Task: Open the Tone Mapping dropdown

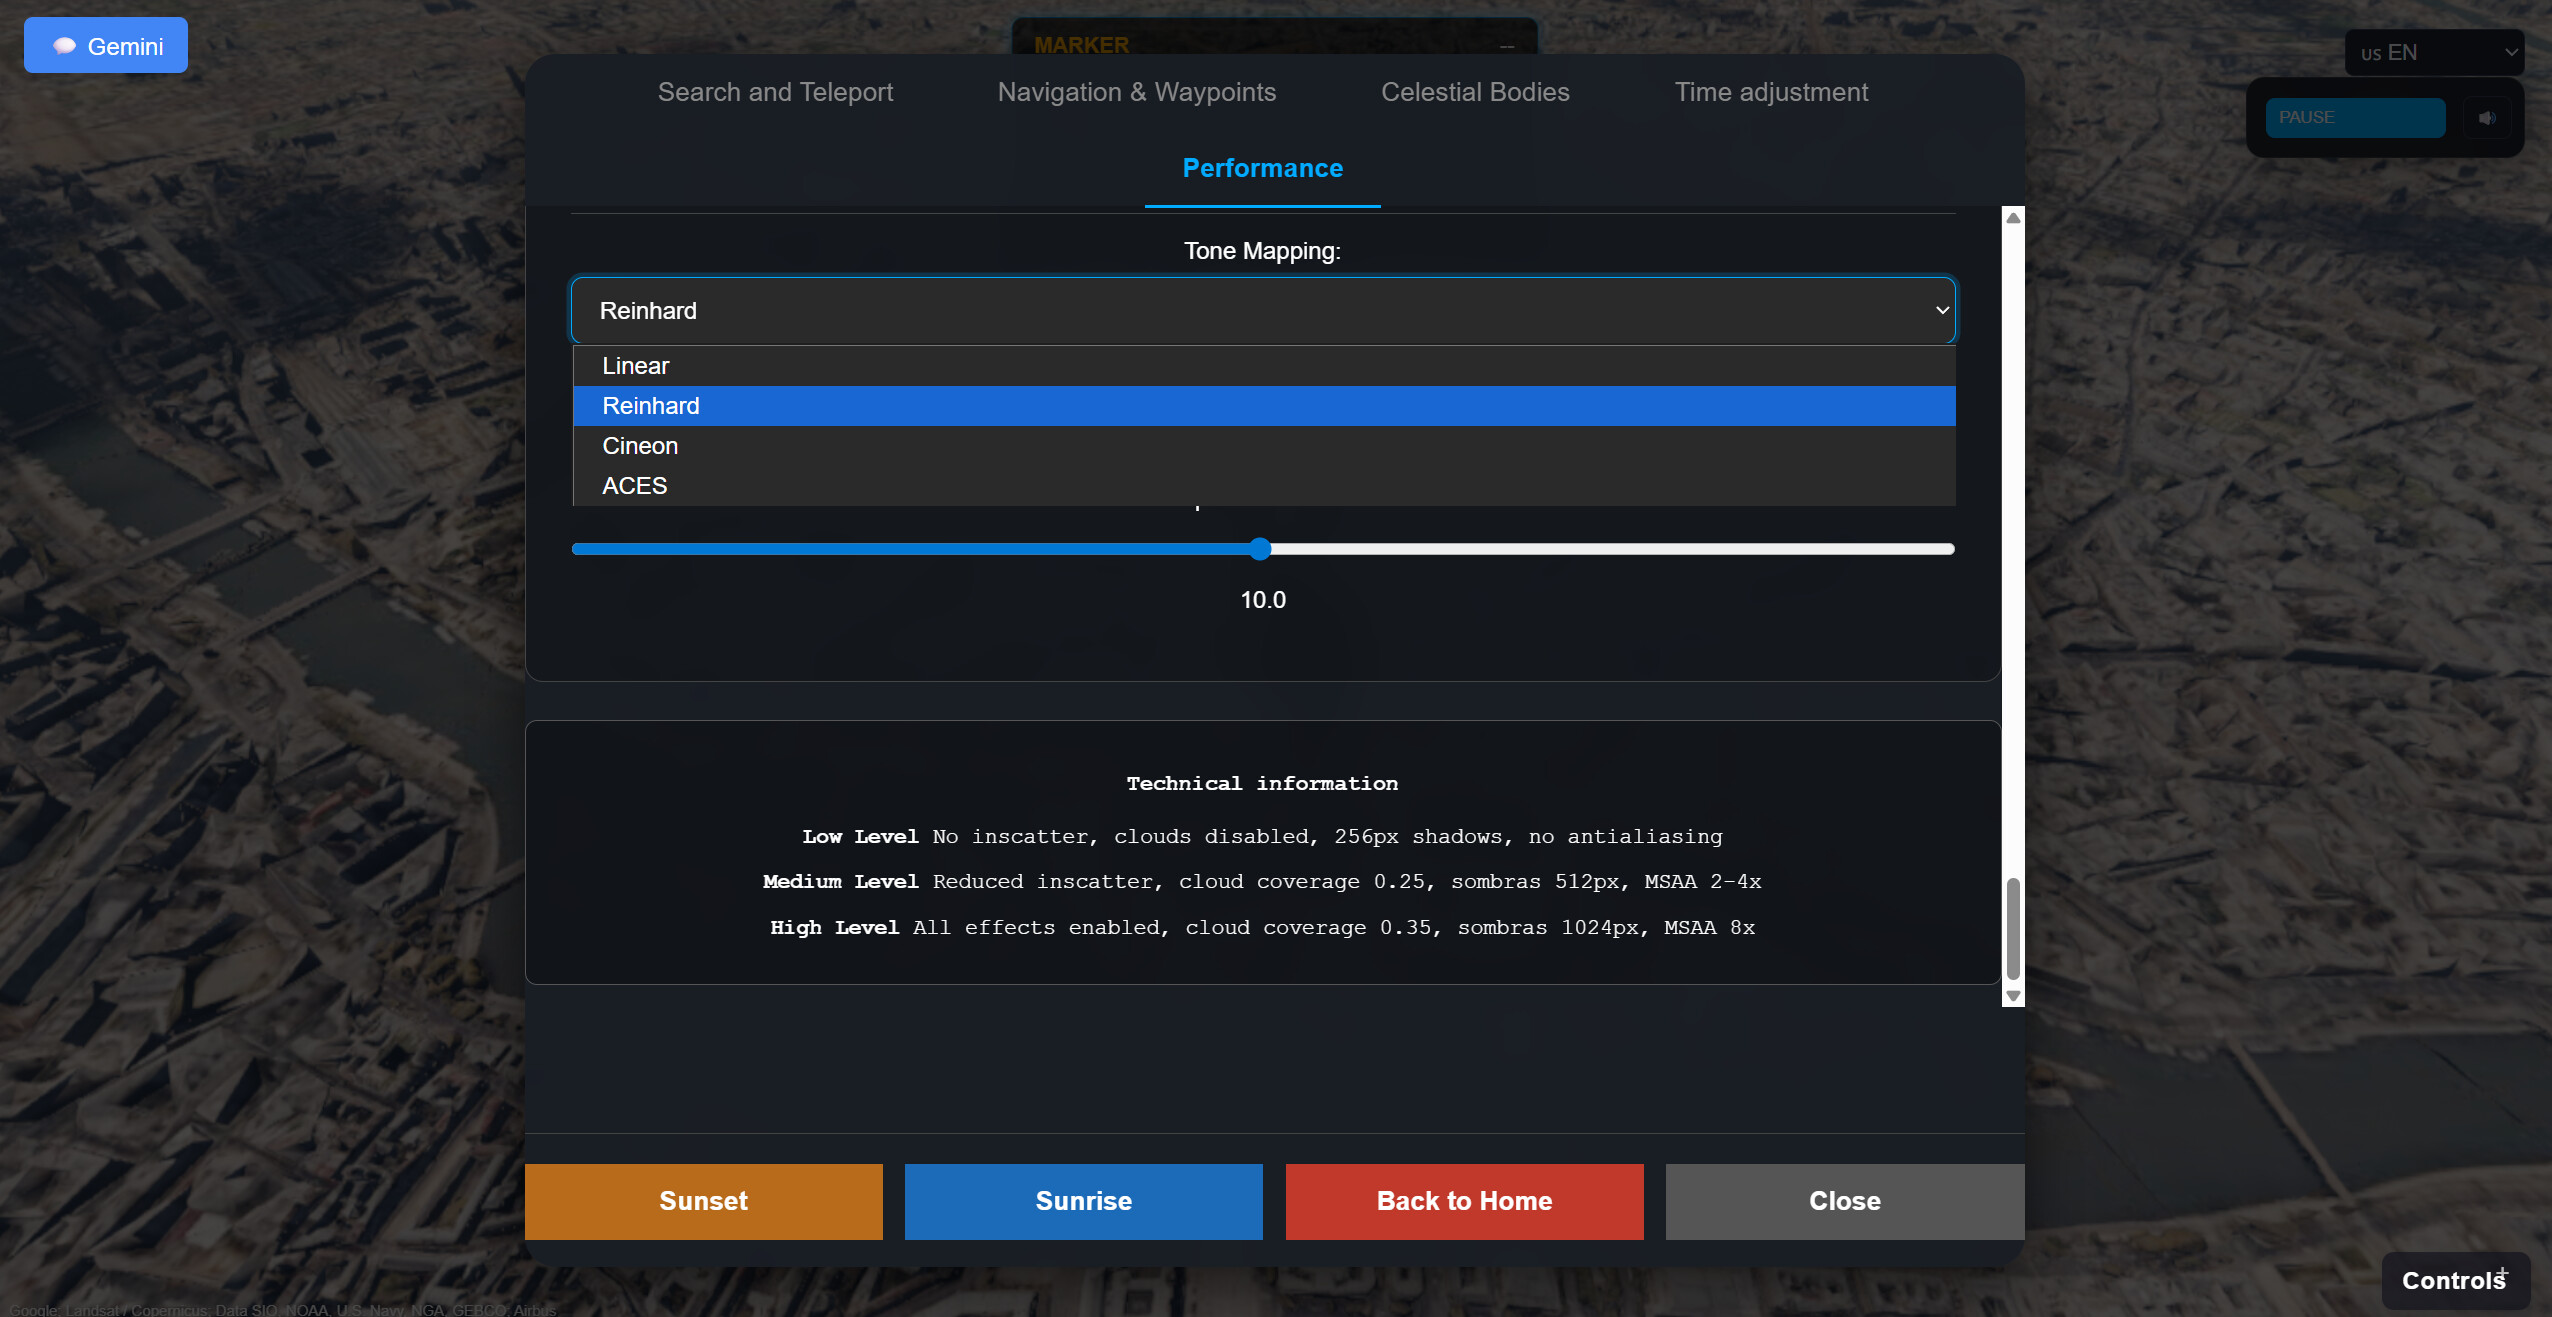Action: click(x=1261, y=310)
